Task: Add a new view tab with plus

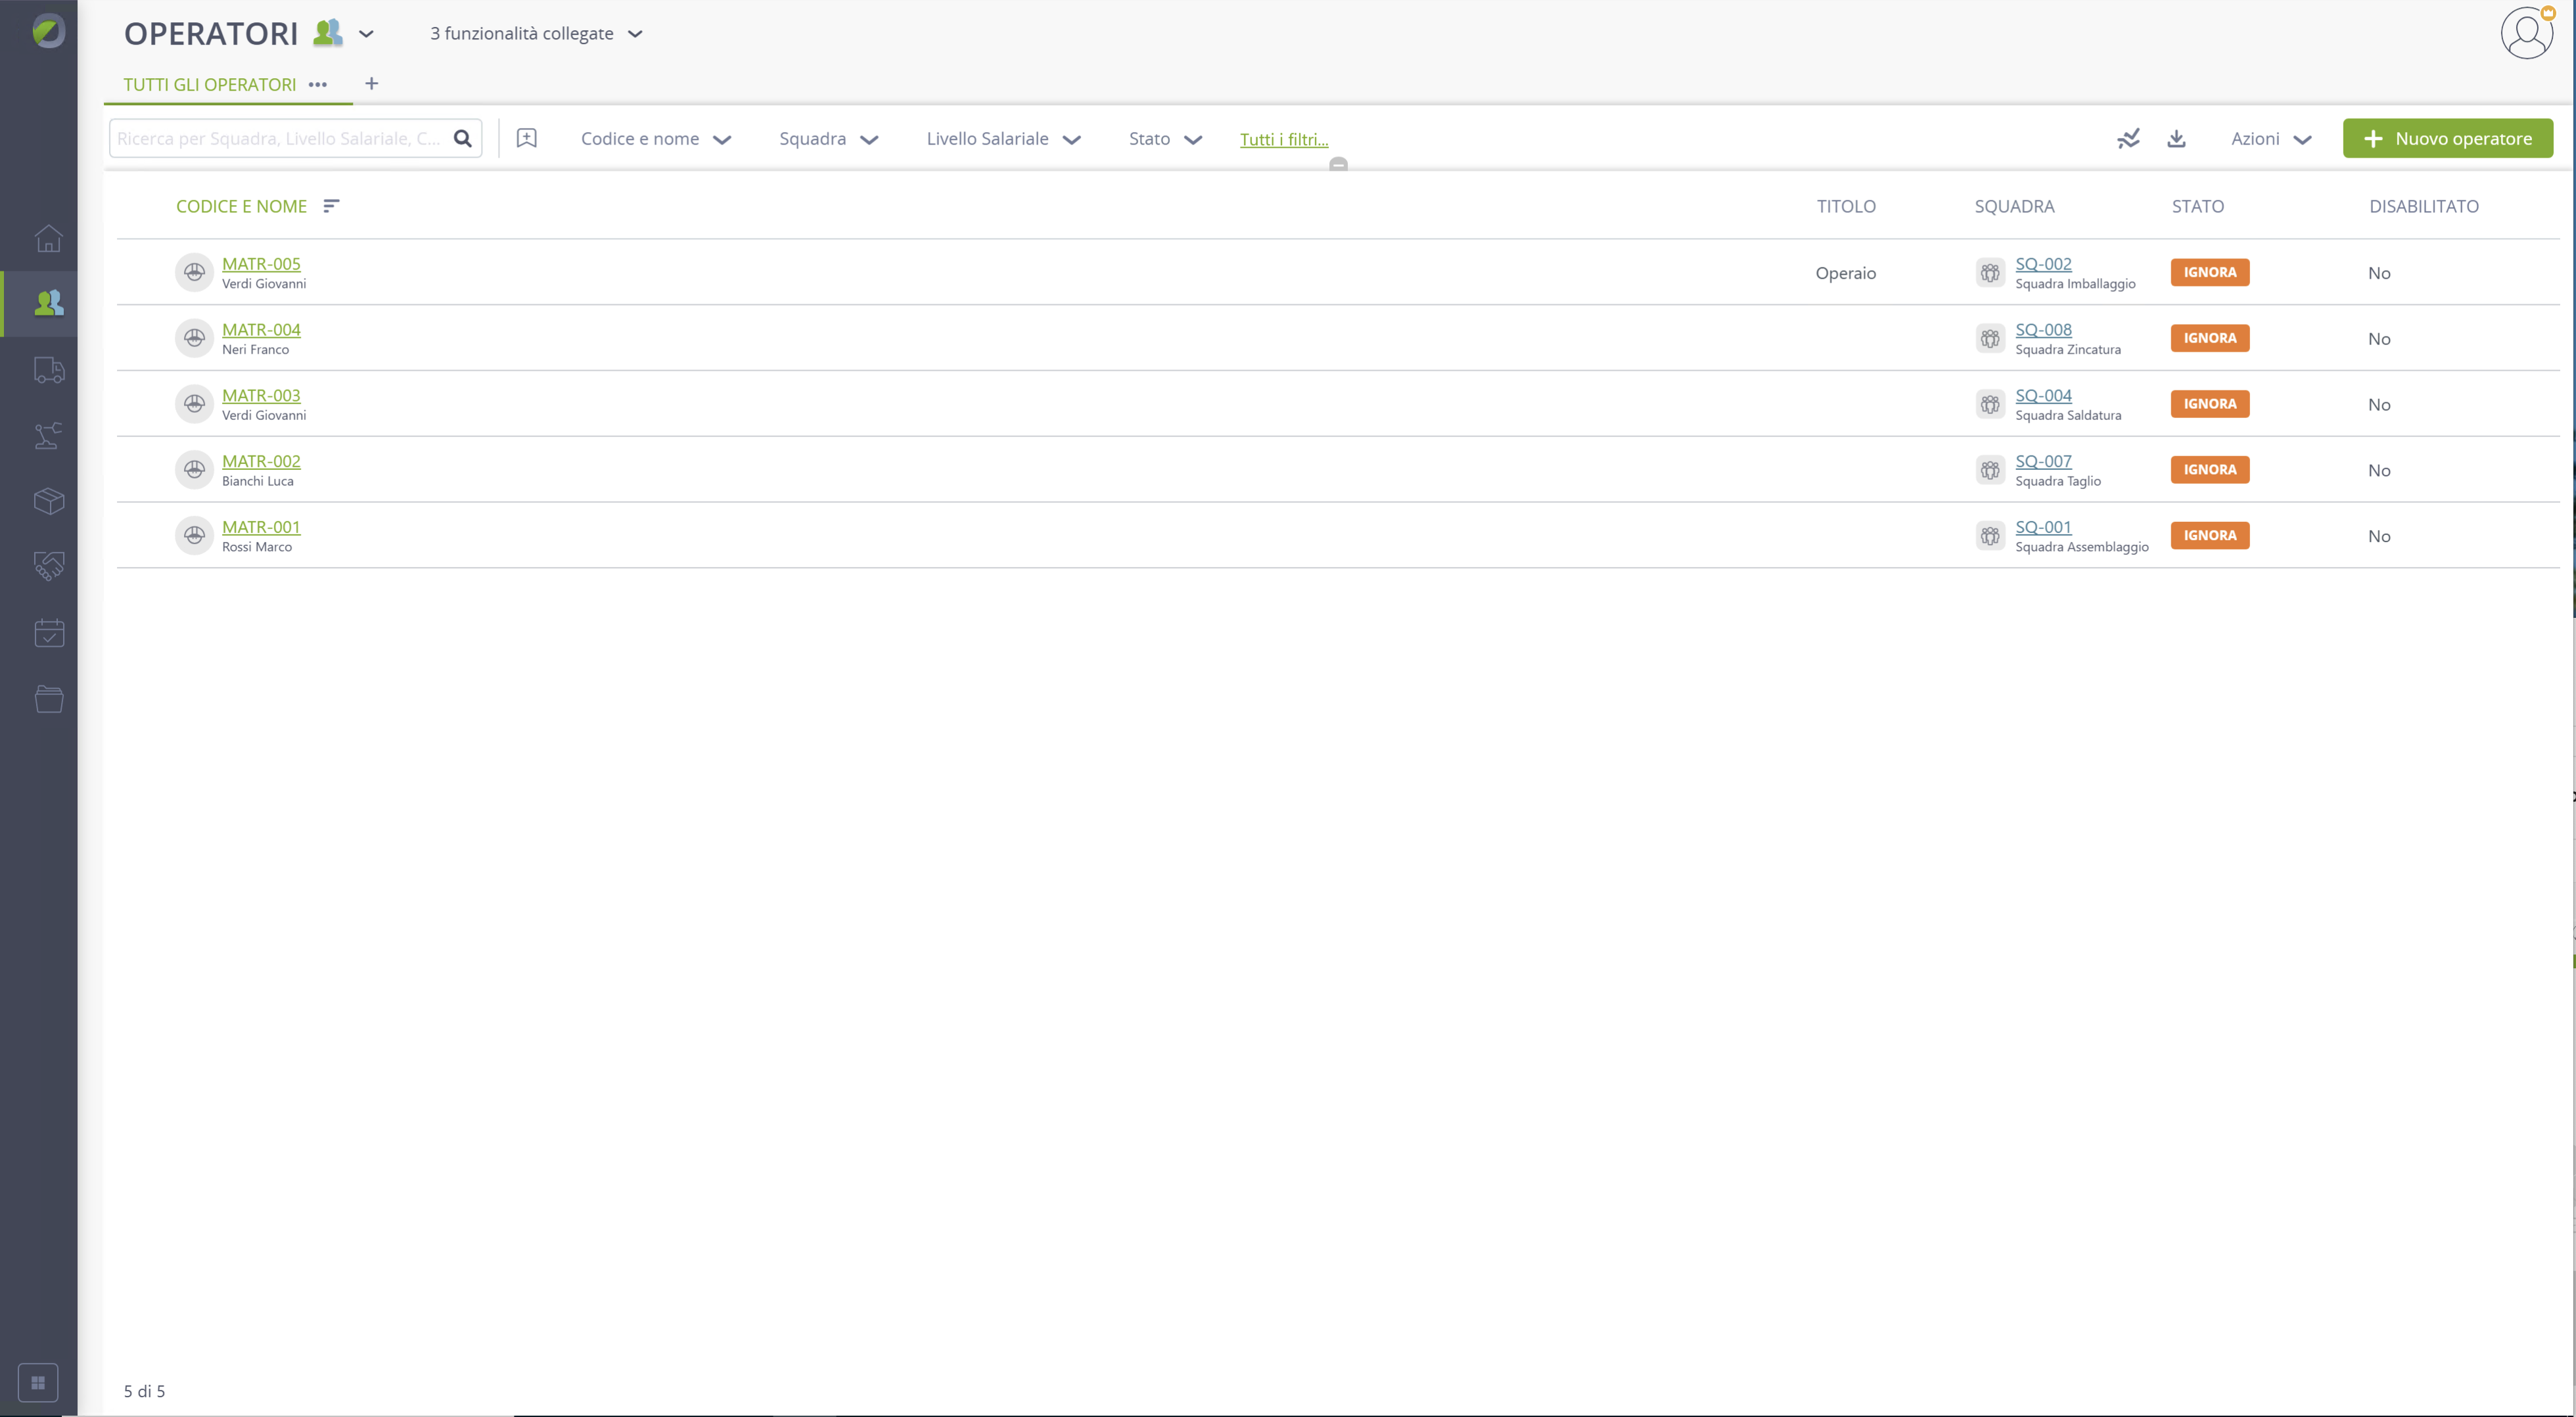Action: click(x=371, y=83)
